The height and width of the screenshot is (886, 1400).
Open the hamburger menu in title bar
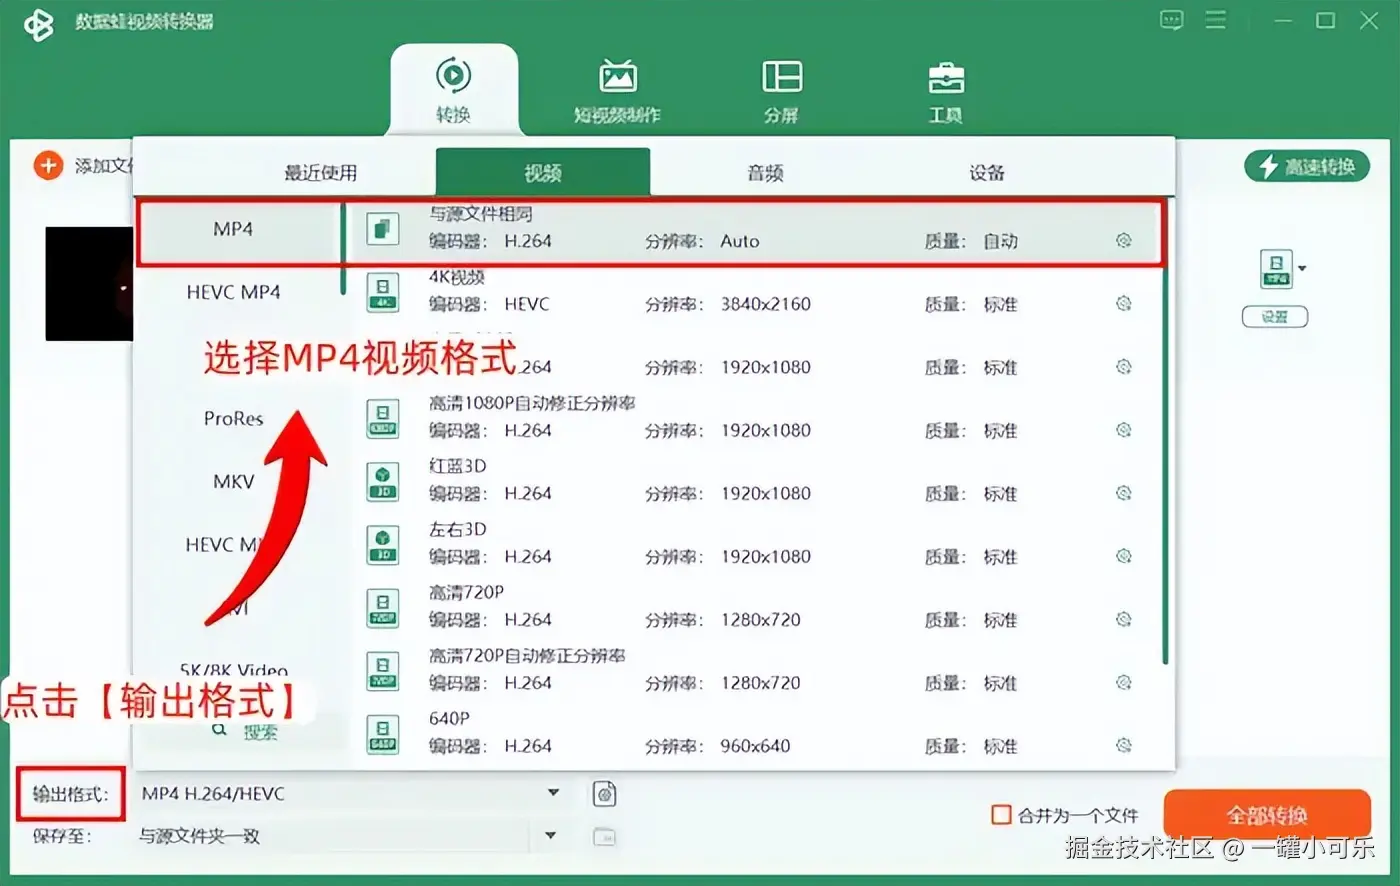point(1216,20)
